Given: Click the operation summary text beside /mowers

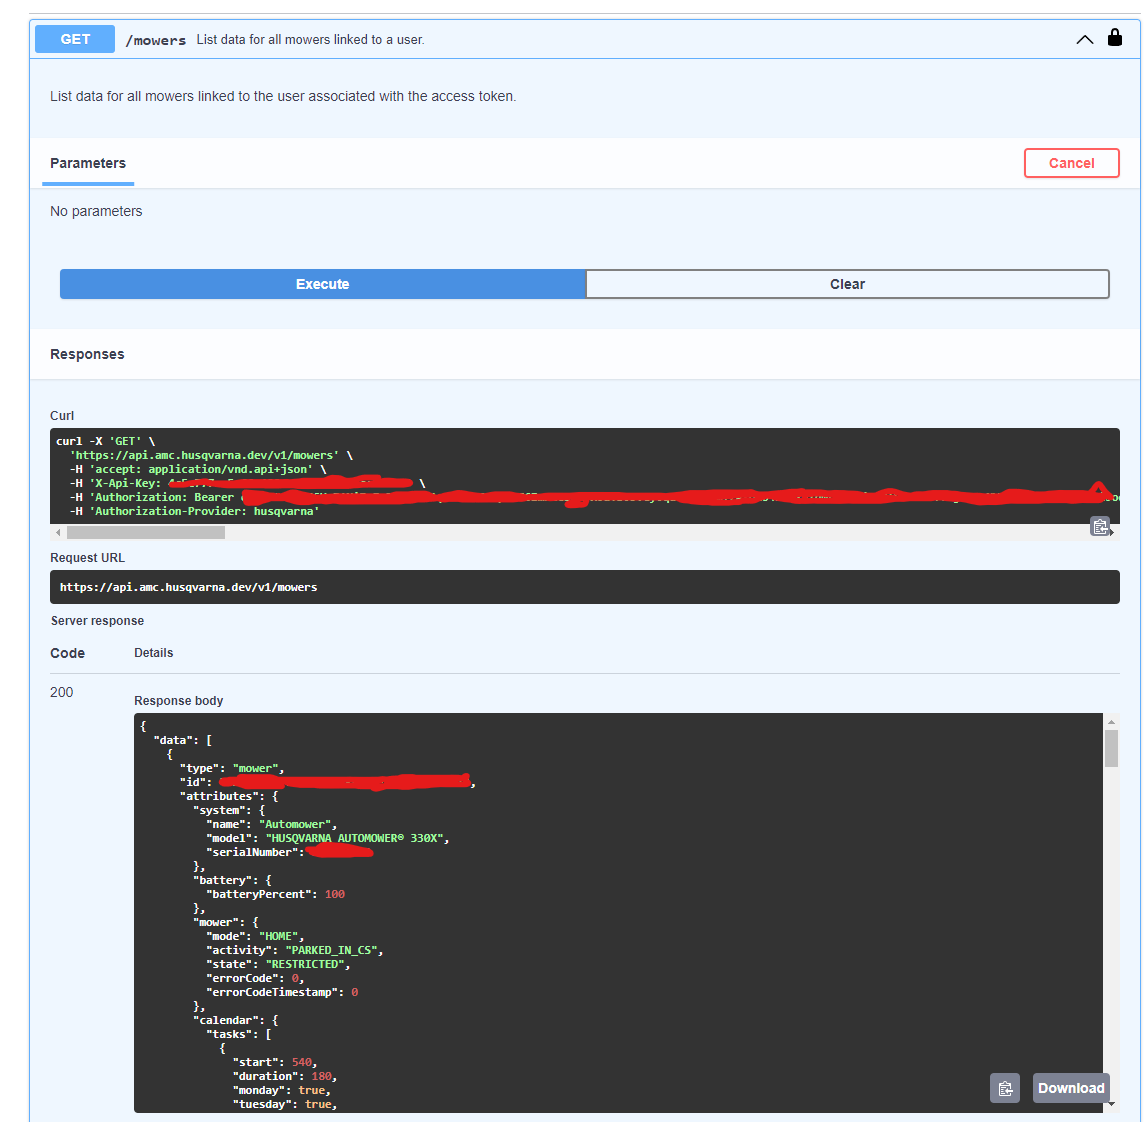Looking at the screenshot, I should (x=310, y=40).
